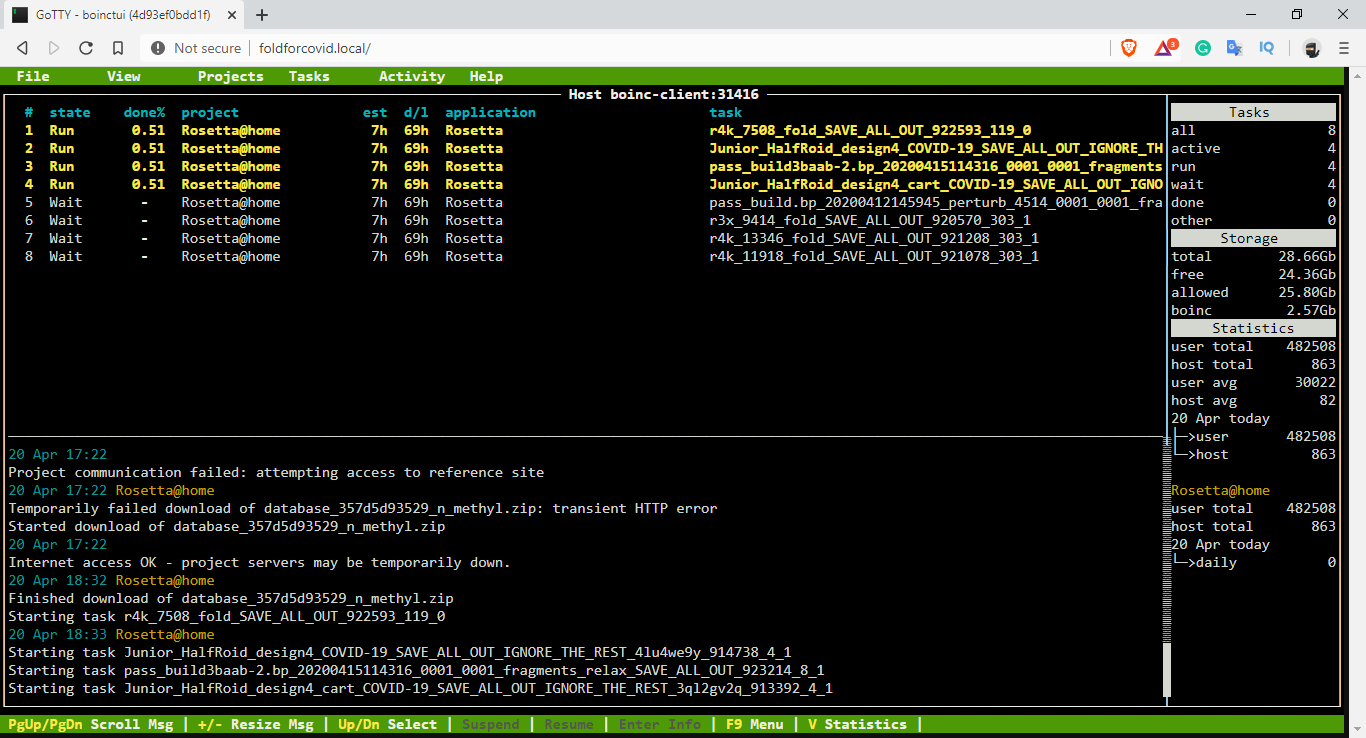Open the Grammarly extension icon
Screen dimensions: 1366x738
tap(1203, 48)
